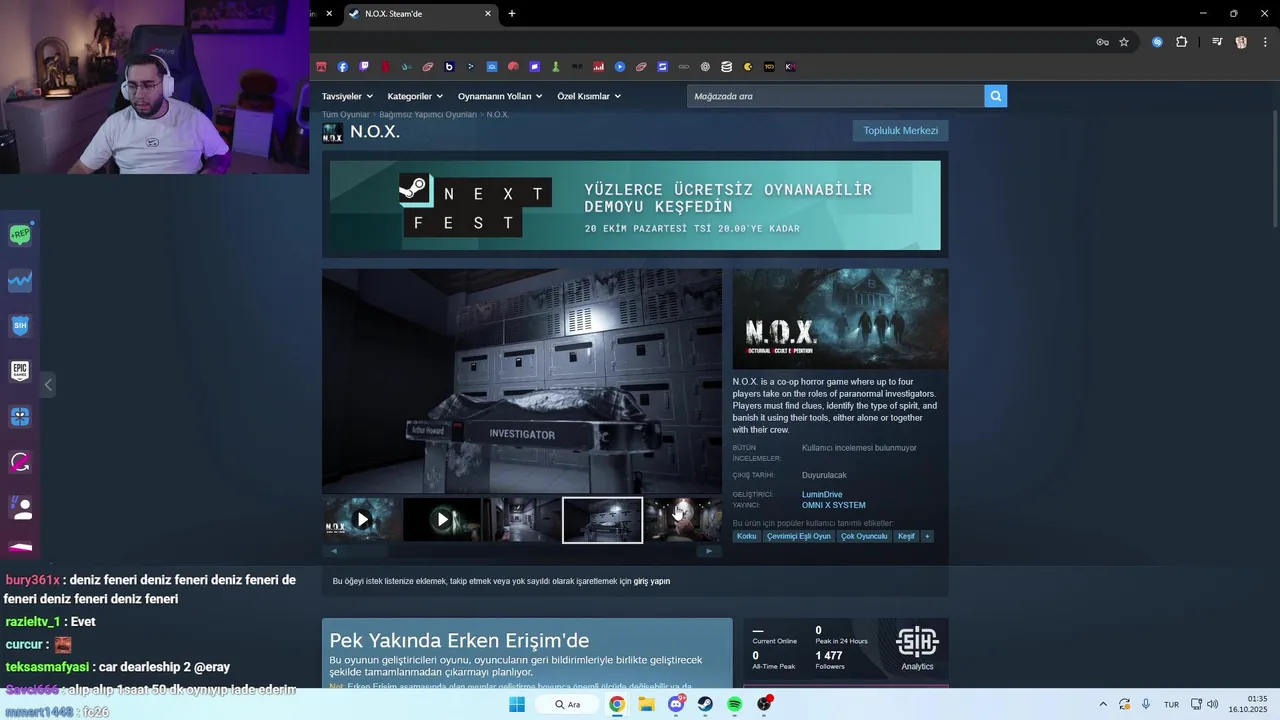Select the highlighted morgue screenshot thumbnail
Viewport: 1280px width, 720px height.
coord(602,520)
